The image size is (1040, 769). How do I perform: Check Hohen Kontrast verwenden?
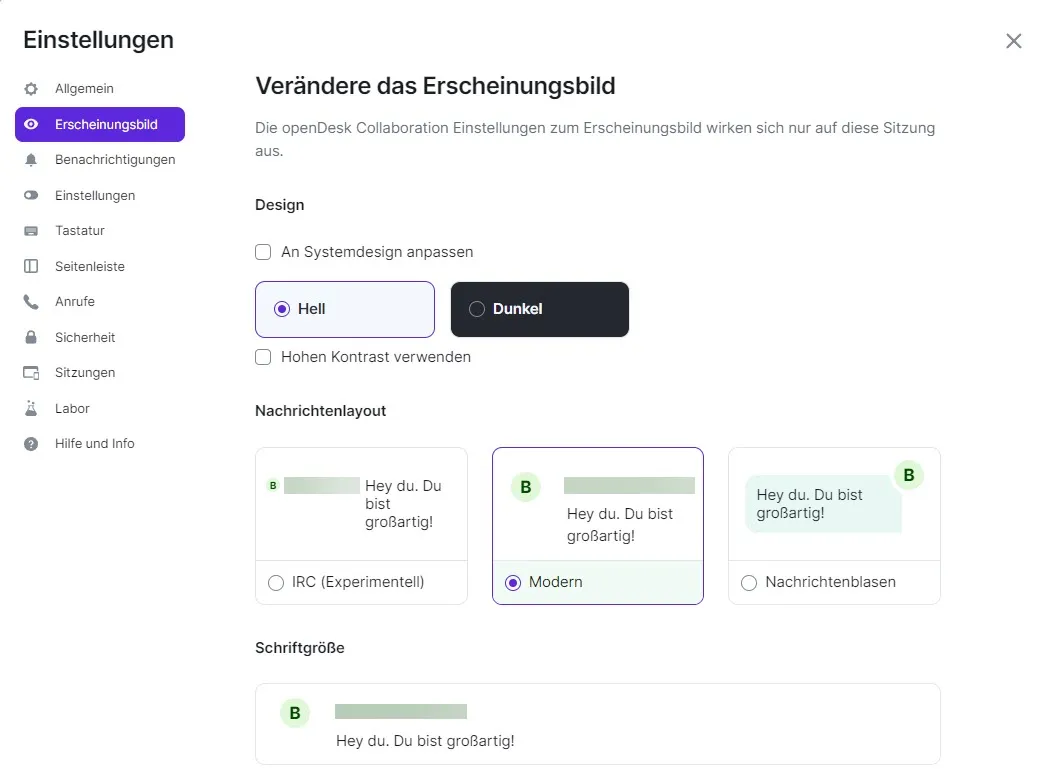coord(263,356)
